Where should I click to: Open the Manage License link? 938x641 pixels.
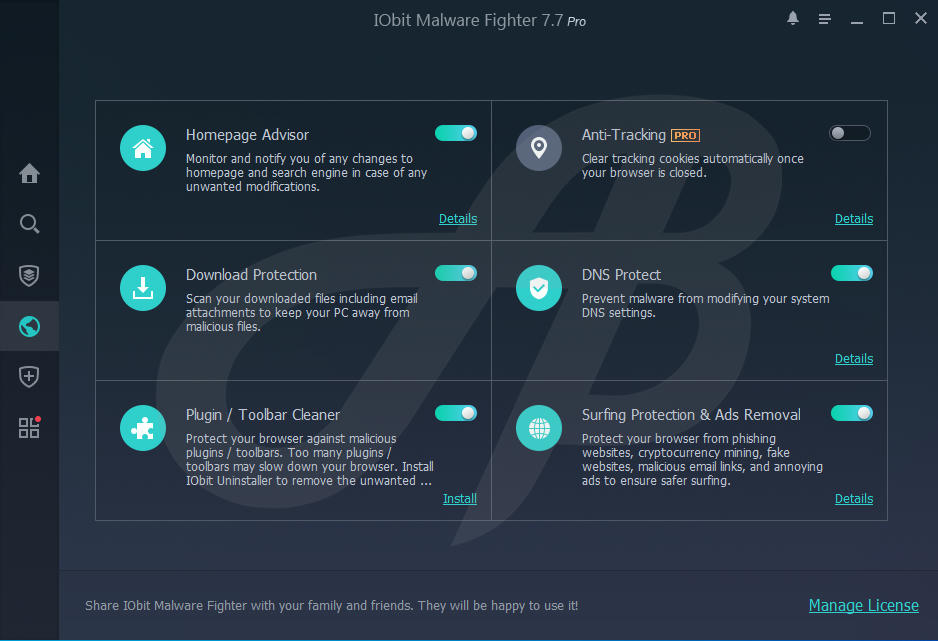click(x=863, y=606)
